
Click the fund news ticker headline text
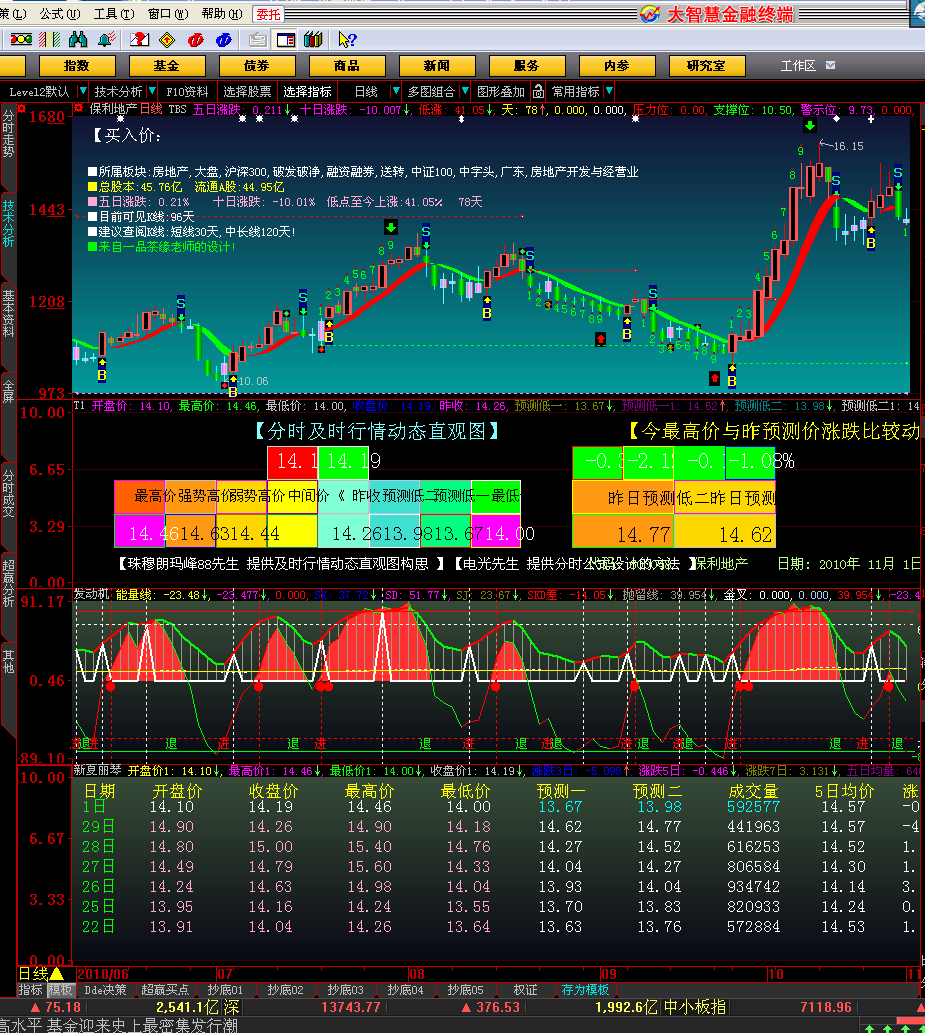click(119, 1025)
